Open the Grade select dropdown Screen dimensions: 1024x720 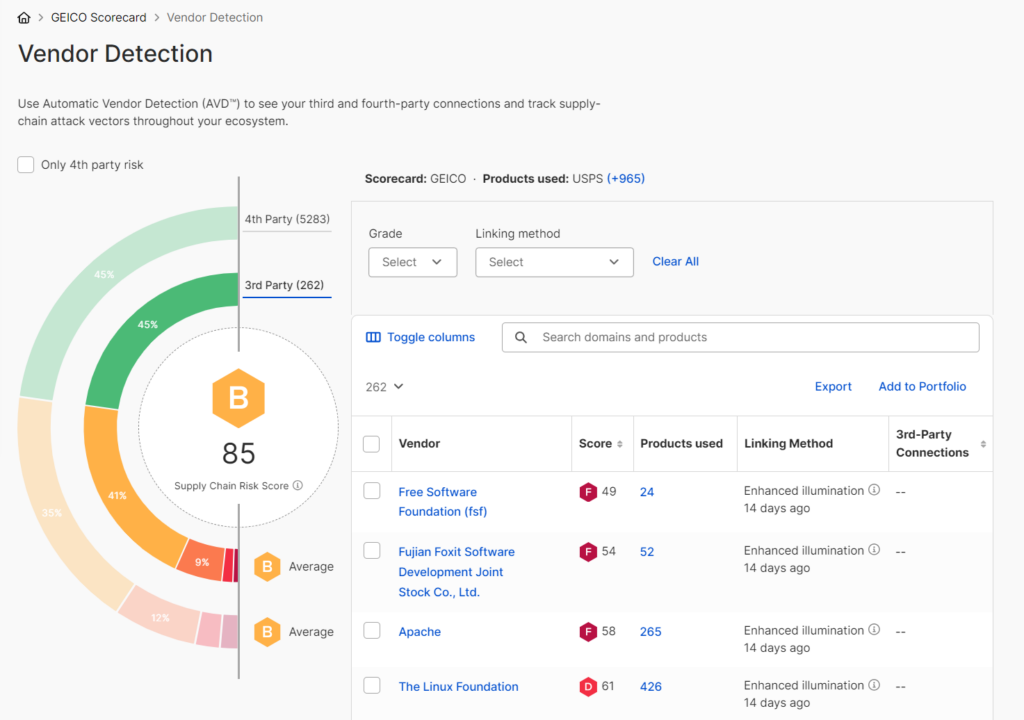tap(413, 262)
